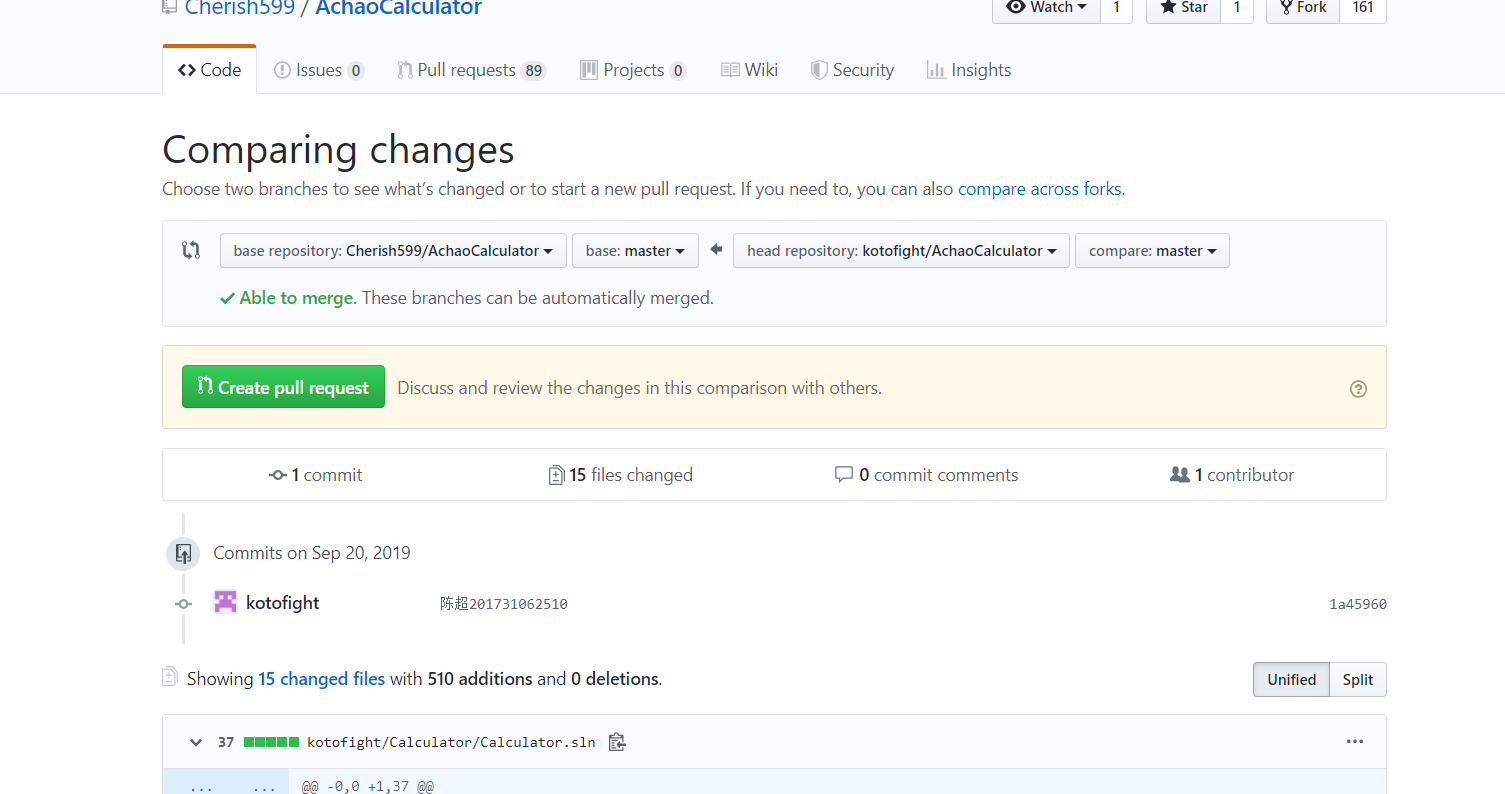Click the Able to merge status text

coord(296,298)
